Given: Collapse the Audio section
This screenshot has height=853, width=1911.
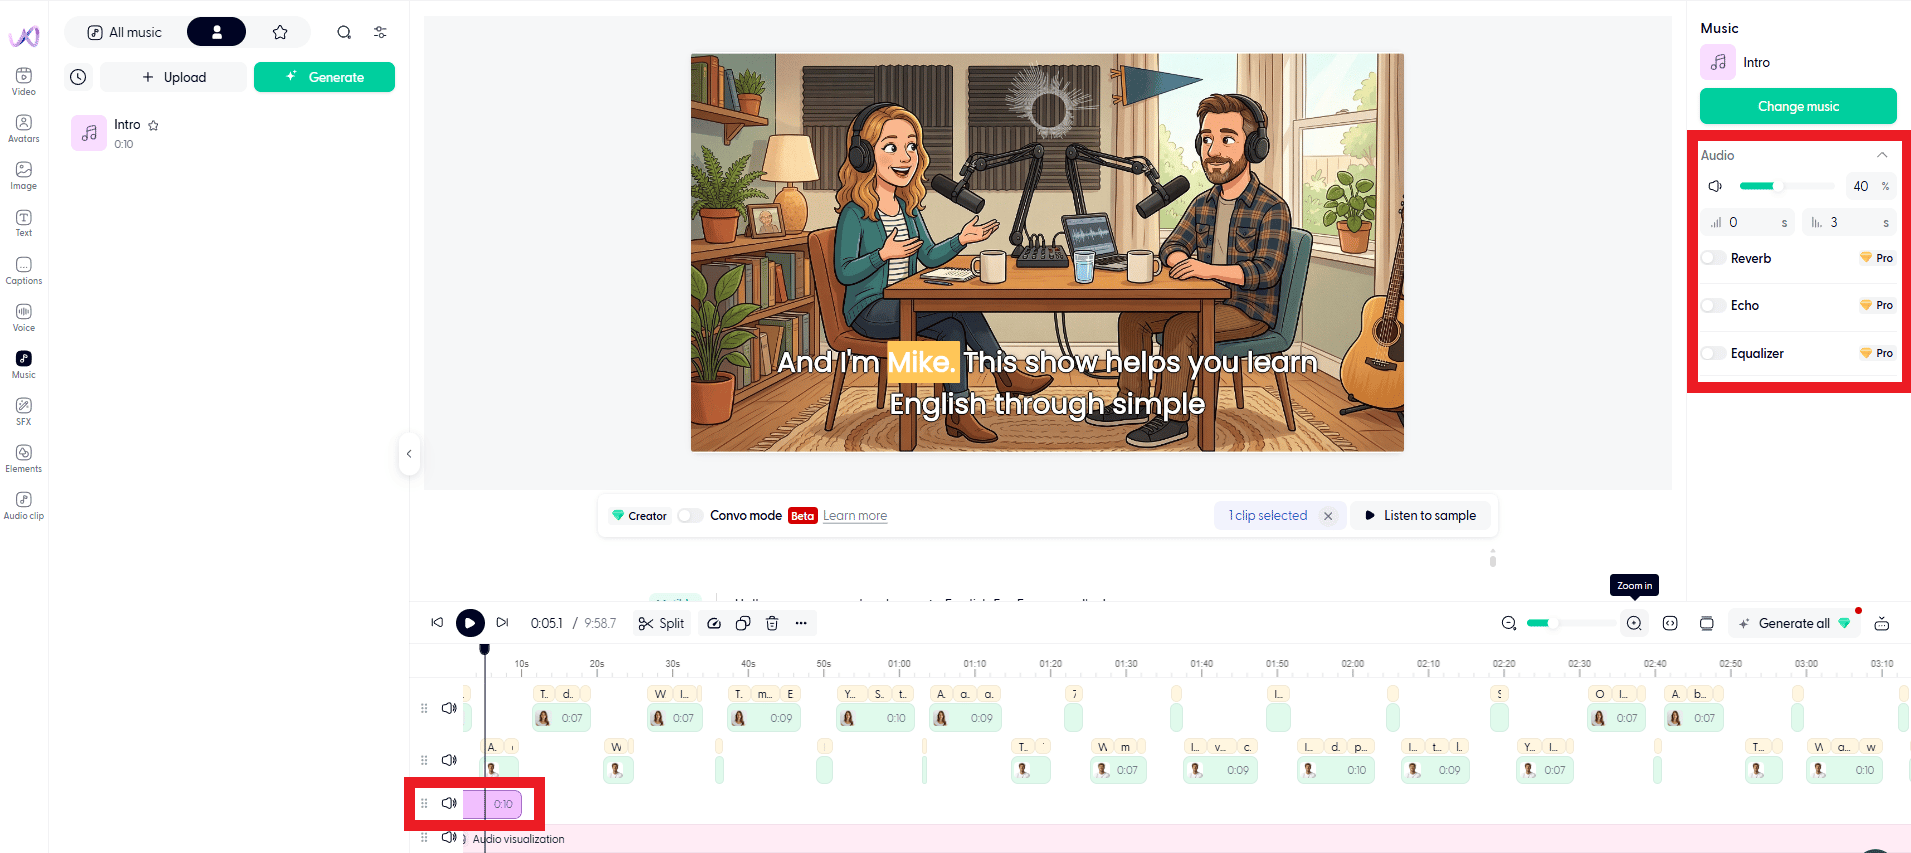Looking at the screenshot, I should pos(1882,155).
